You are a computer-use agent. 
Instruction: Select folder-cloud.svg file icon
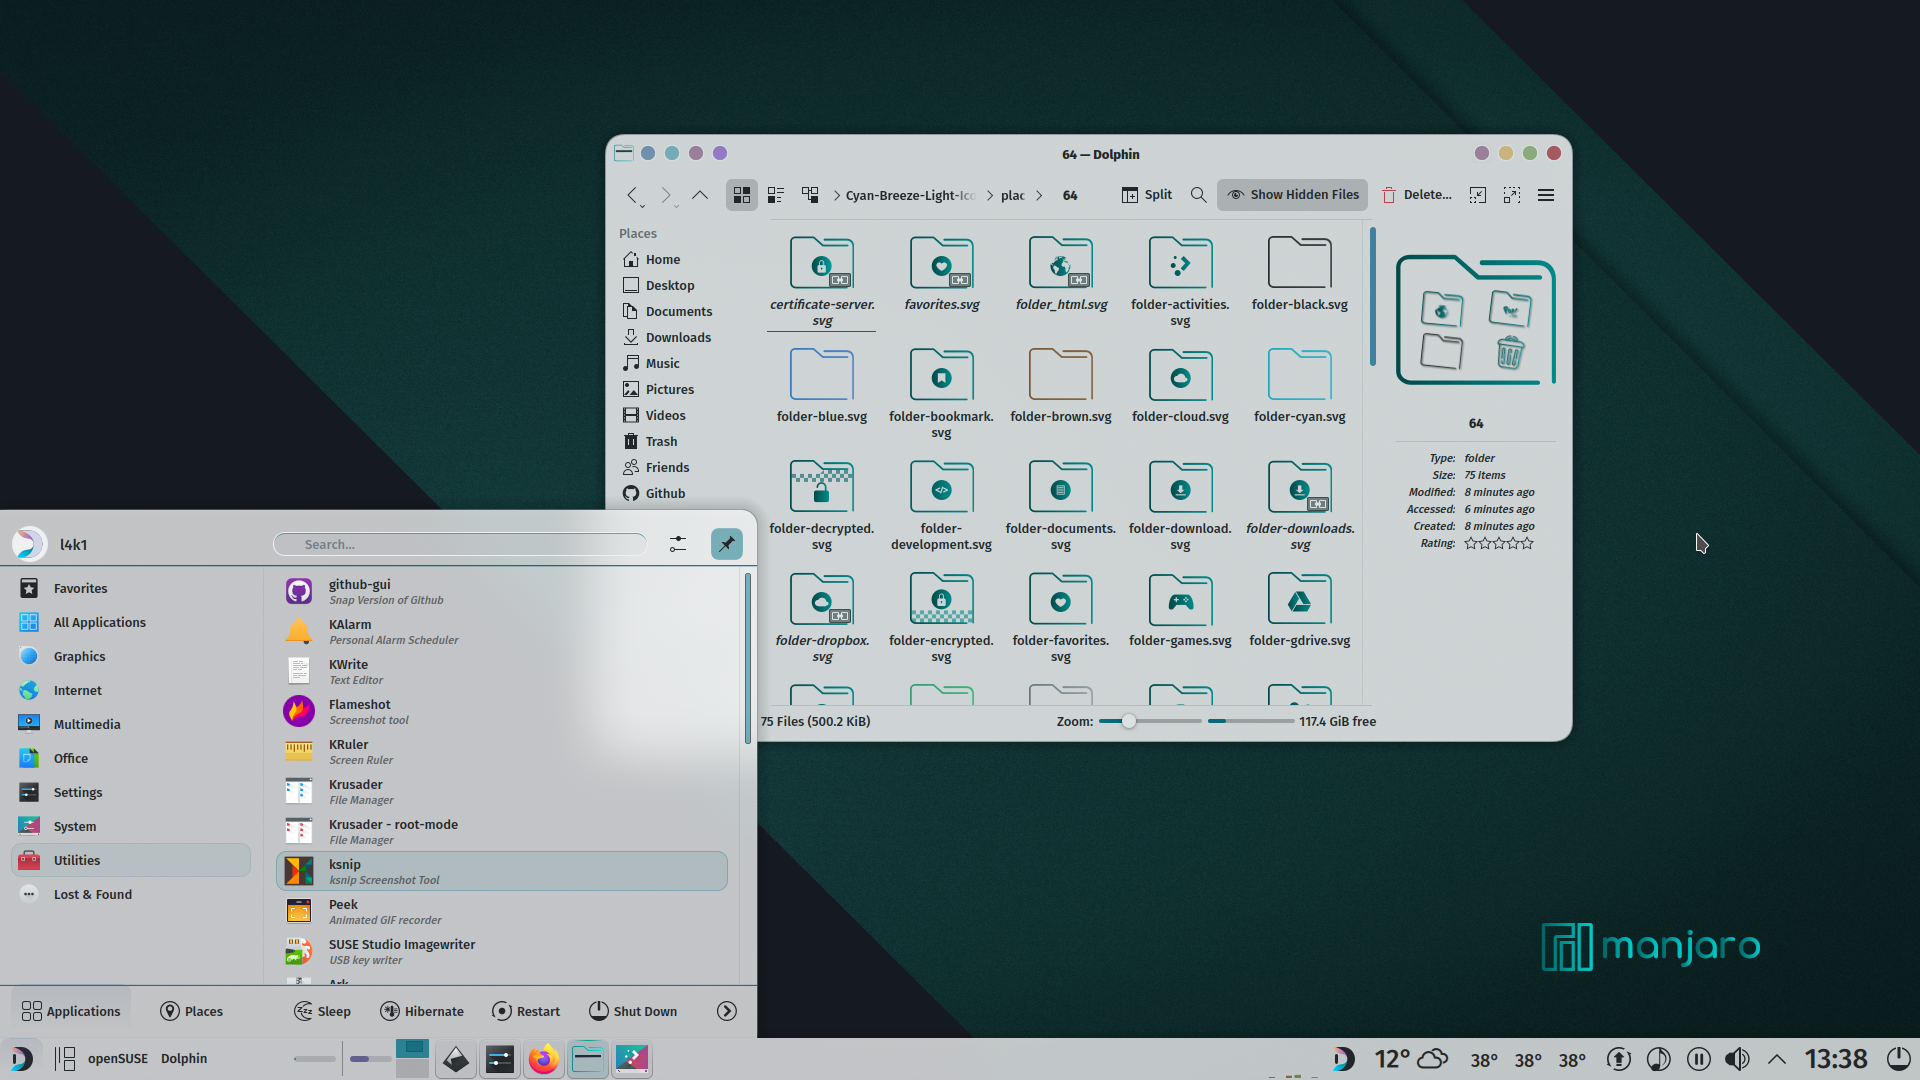click(x=1180, y=375)
